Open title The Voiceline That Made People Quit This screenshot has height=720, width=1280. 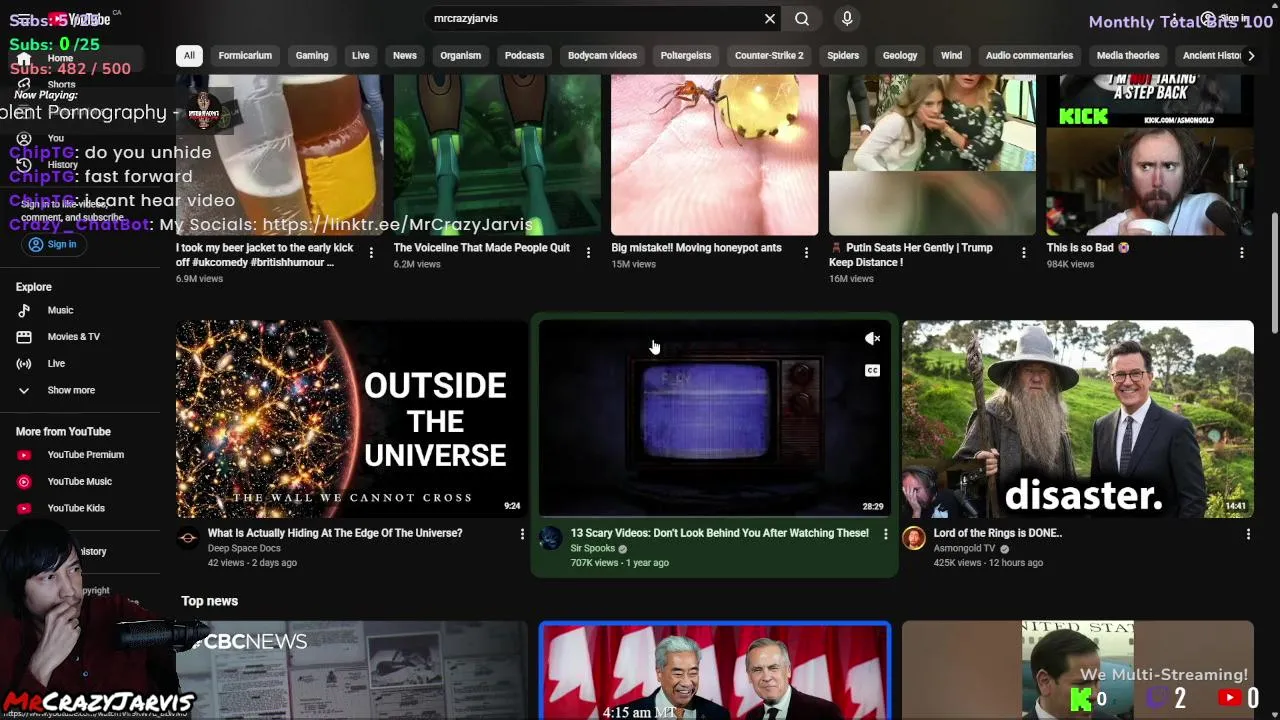pos(481,248)
